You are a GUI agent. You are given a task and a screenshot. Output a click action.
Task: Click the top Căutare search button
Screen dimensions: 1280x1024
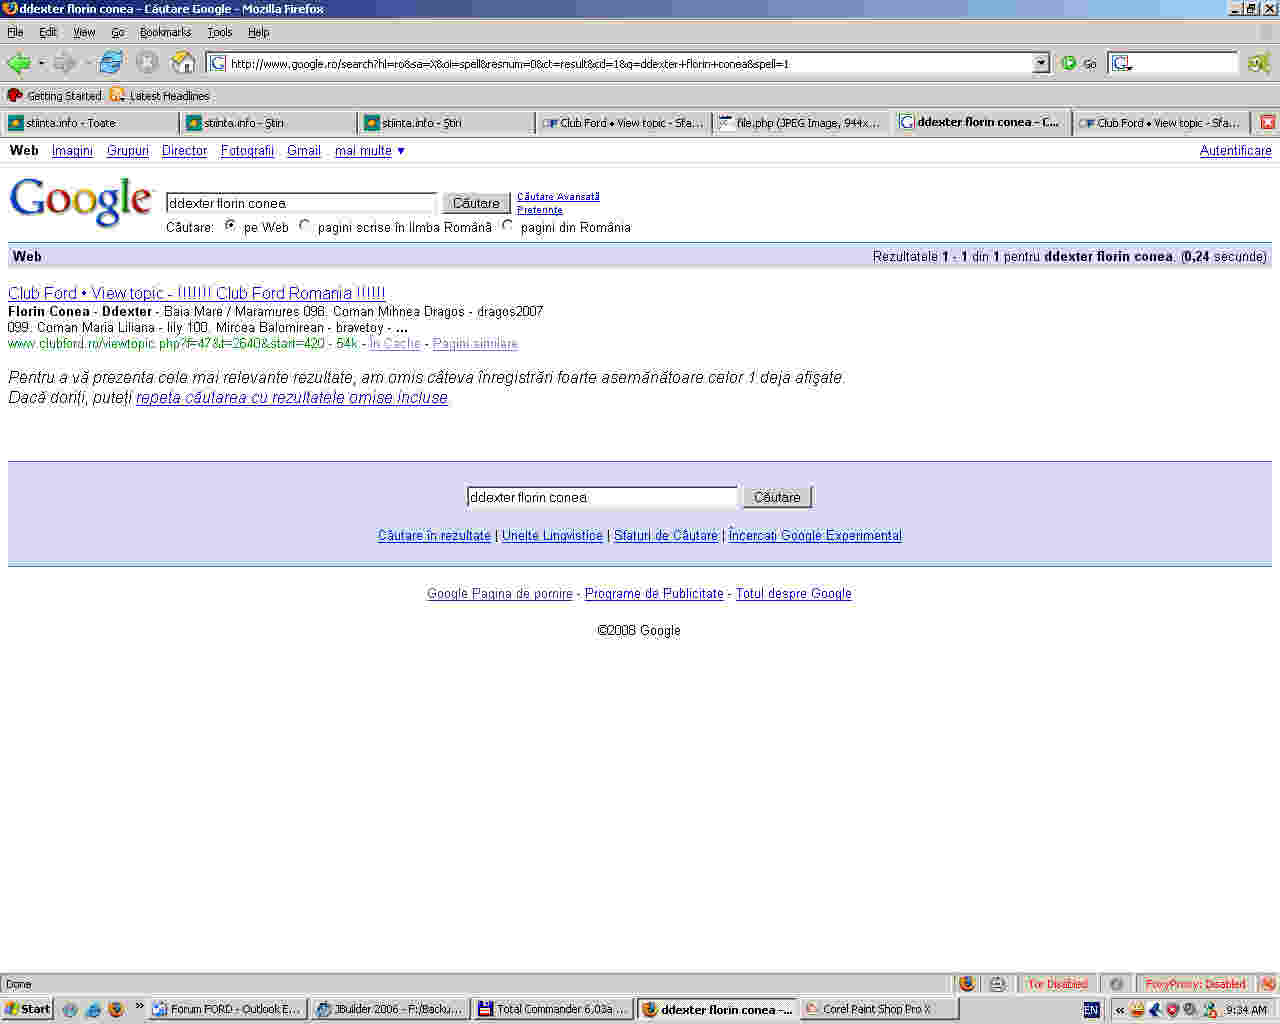click(476, 203)
